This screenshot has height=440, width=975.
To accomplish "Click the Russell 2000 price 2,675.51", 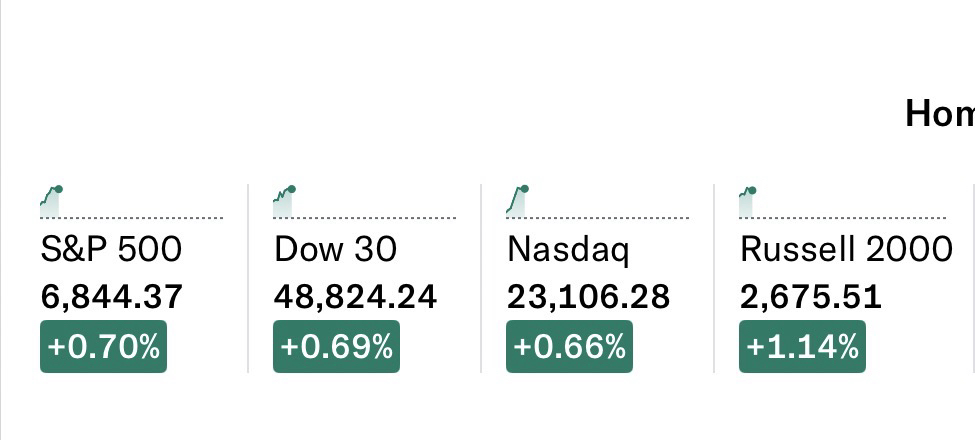I will click(811, 297).
